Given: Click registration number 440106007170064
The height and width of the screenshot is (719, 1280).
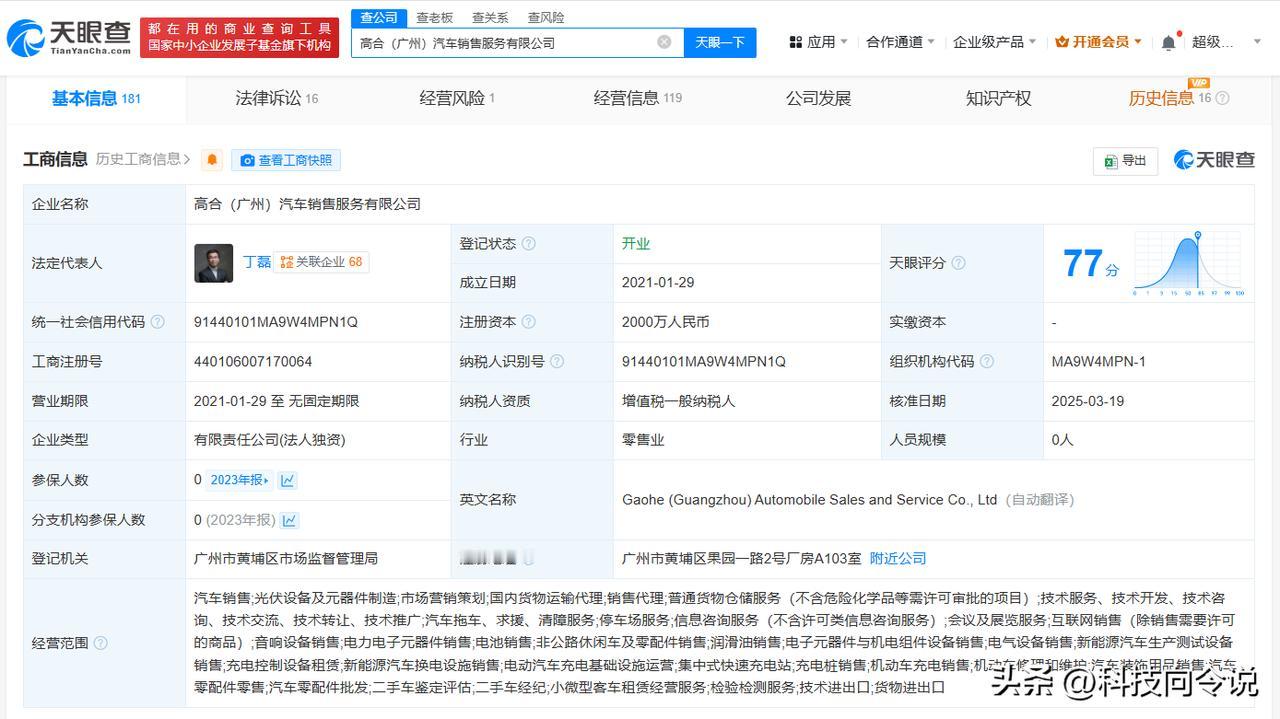Looking at the screenshot, I should click(253, 361).
